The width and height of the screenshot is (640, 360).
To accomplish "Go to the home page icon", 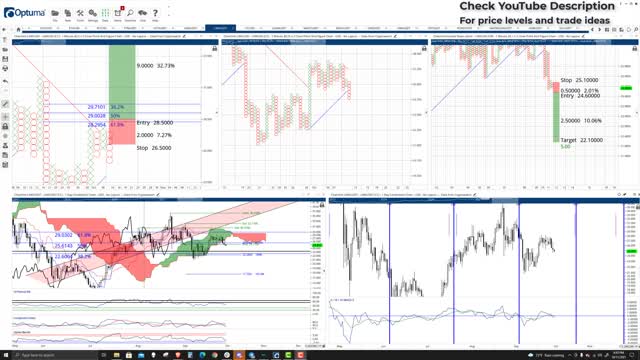I will (18, 29).
